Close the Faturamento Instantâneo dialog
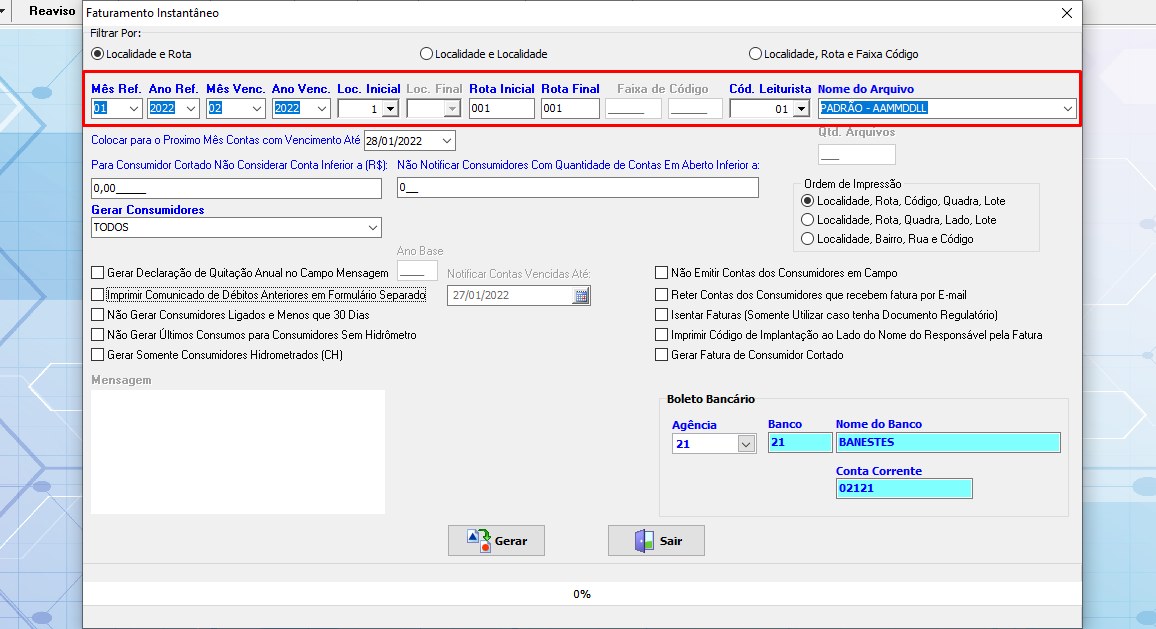Viewport: 1156px width, 629px height. click(x=1067, y=13)
